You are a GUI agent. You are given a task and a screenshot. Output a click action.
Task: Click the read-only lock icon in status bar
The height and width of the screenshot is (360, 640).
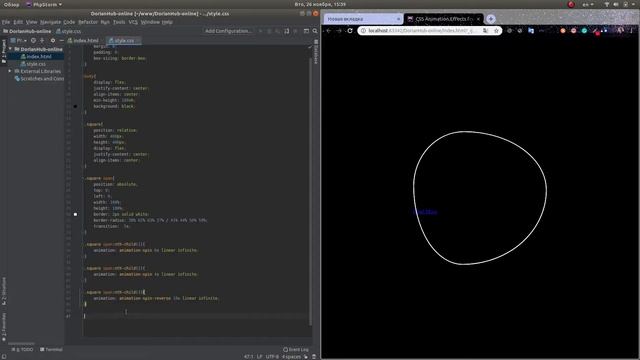[305, 356]
